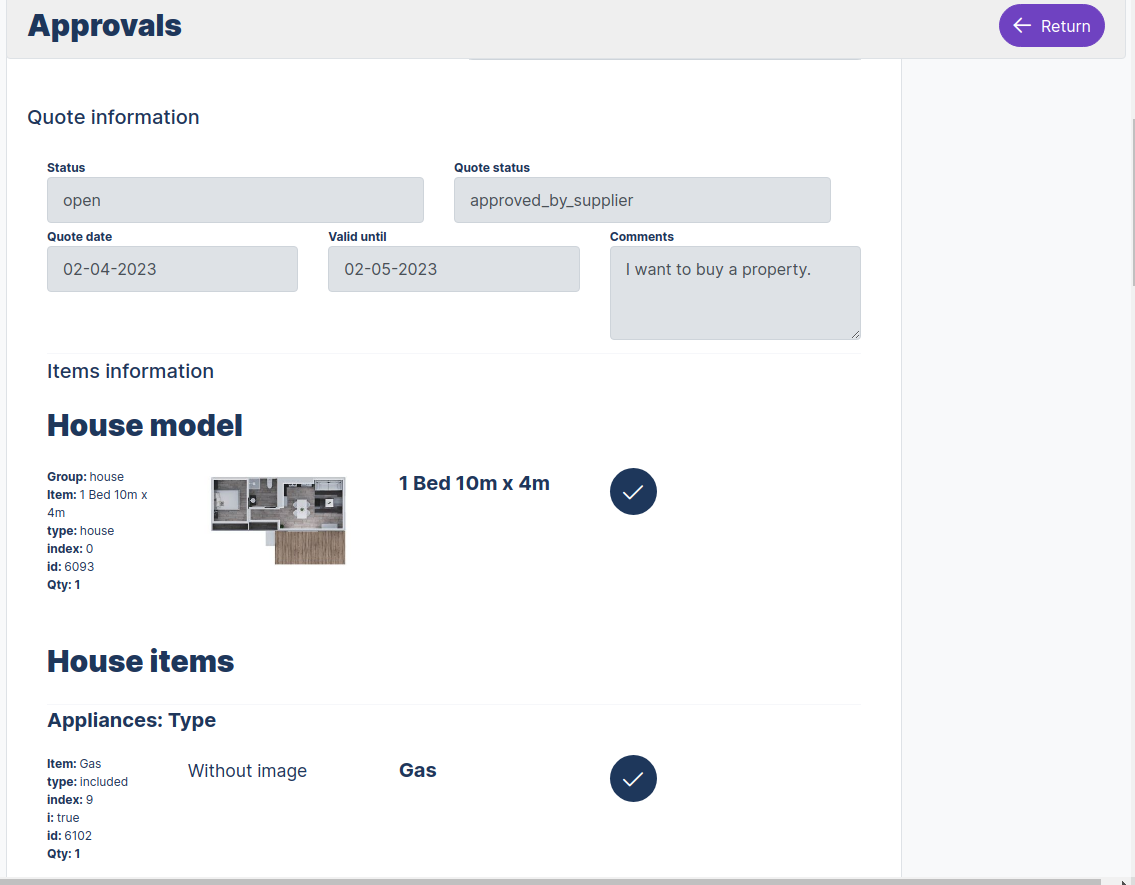
Task: Select the Quote status field approved_by_supplier
Action: tap(641, 200)
